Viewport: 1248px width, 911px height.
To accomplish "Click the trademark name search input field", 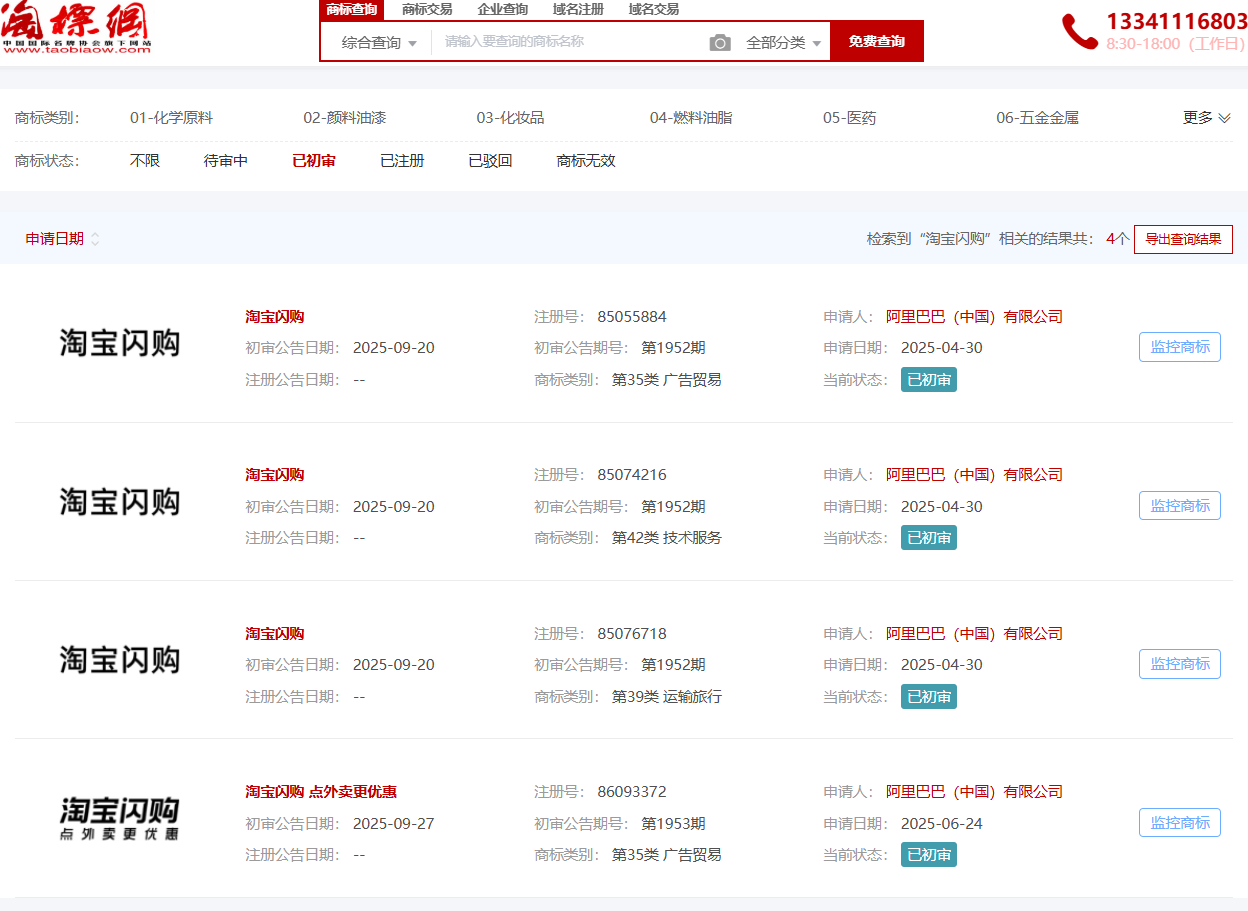I will pyautogui.click(x=570, y=42).
